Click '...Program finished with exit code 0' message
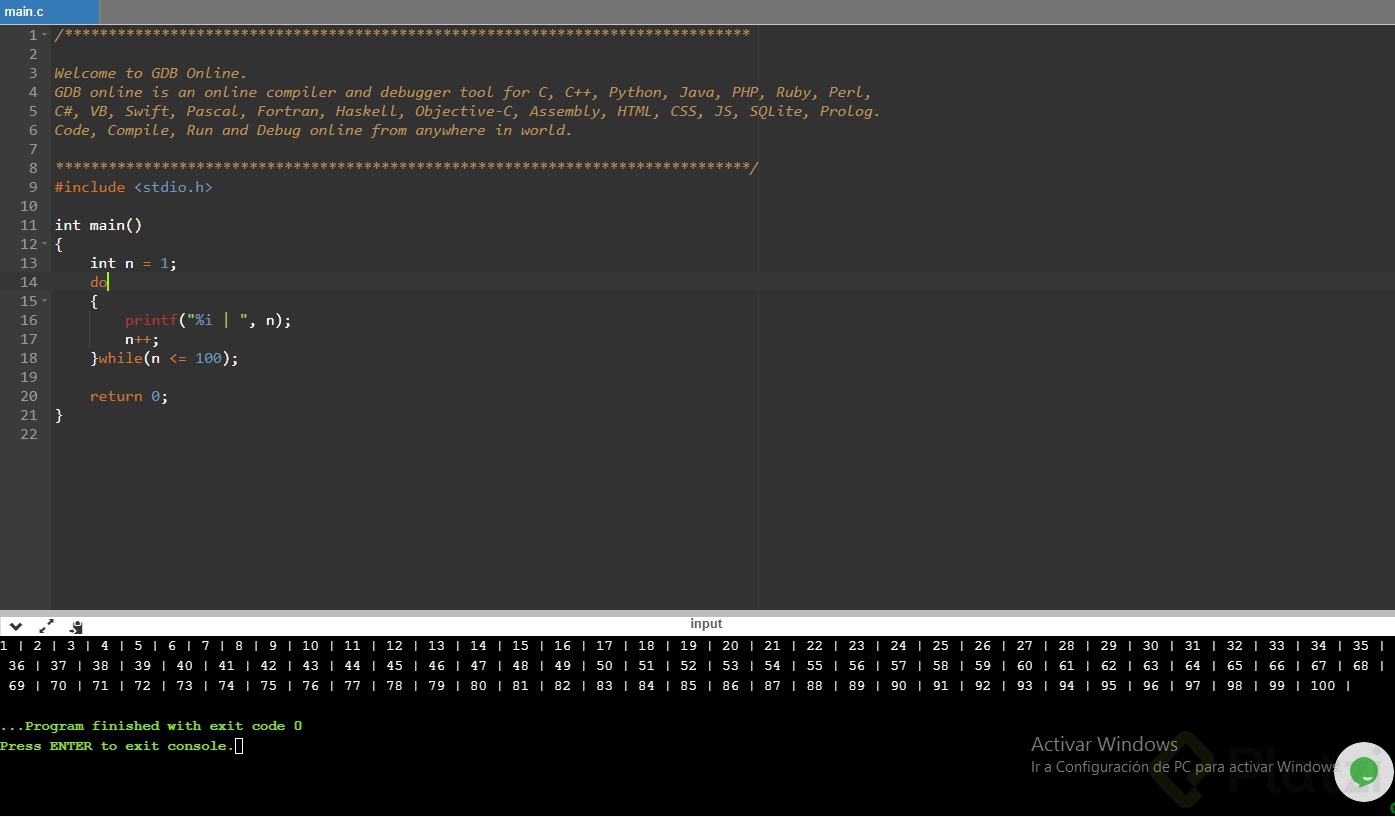Viewport: 1395px width, 817px height. [151, 726]
